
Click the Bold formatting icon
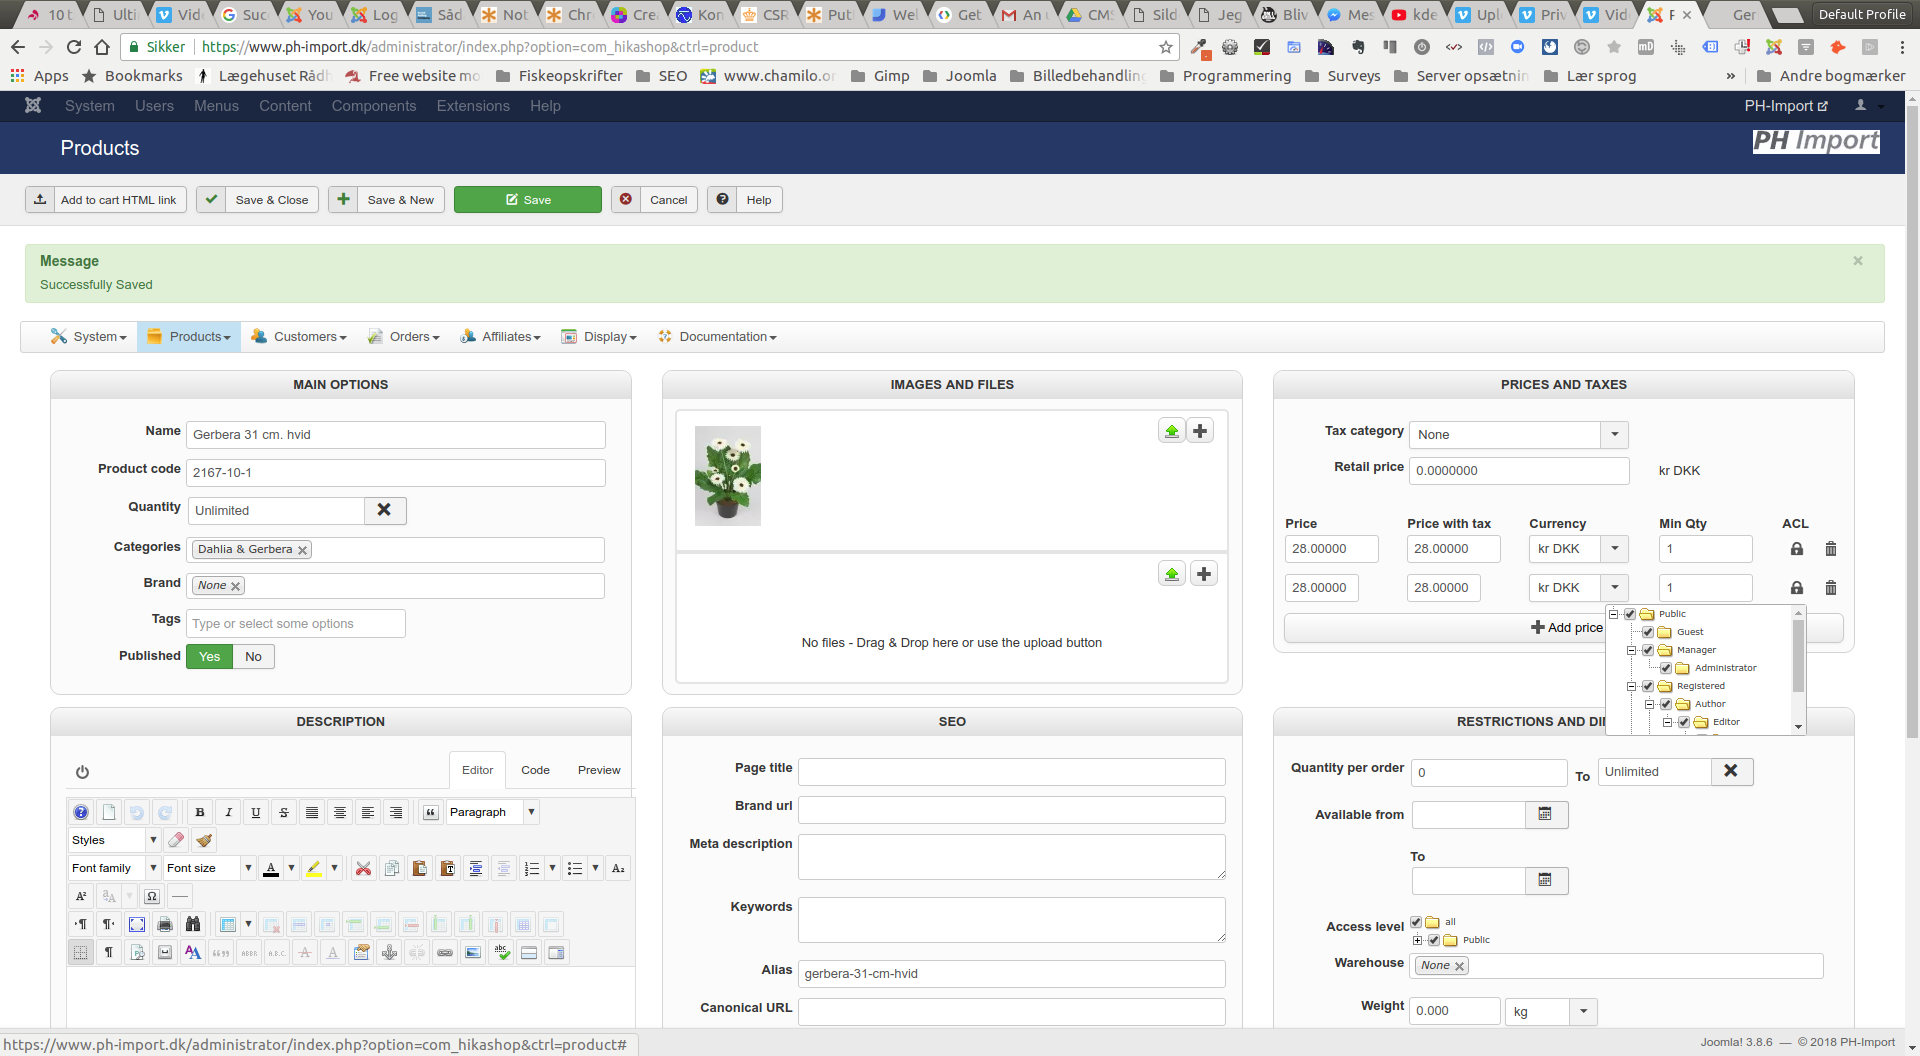(200, 812)
